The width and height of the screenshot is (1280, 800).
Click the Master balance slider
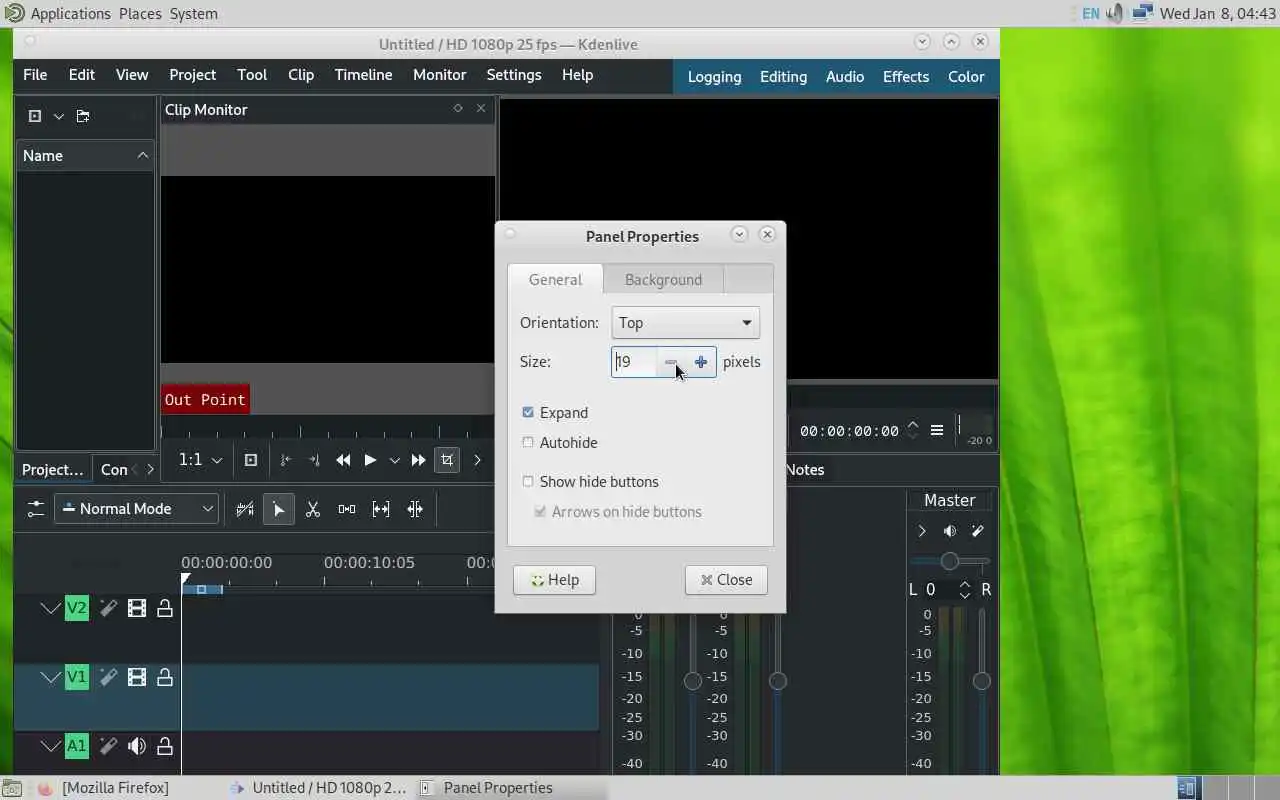point(950,562)
